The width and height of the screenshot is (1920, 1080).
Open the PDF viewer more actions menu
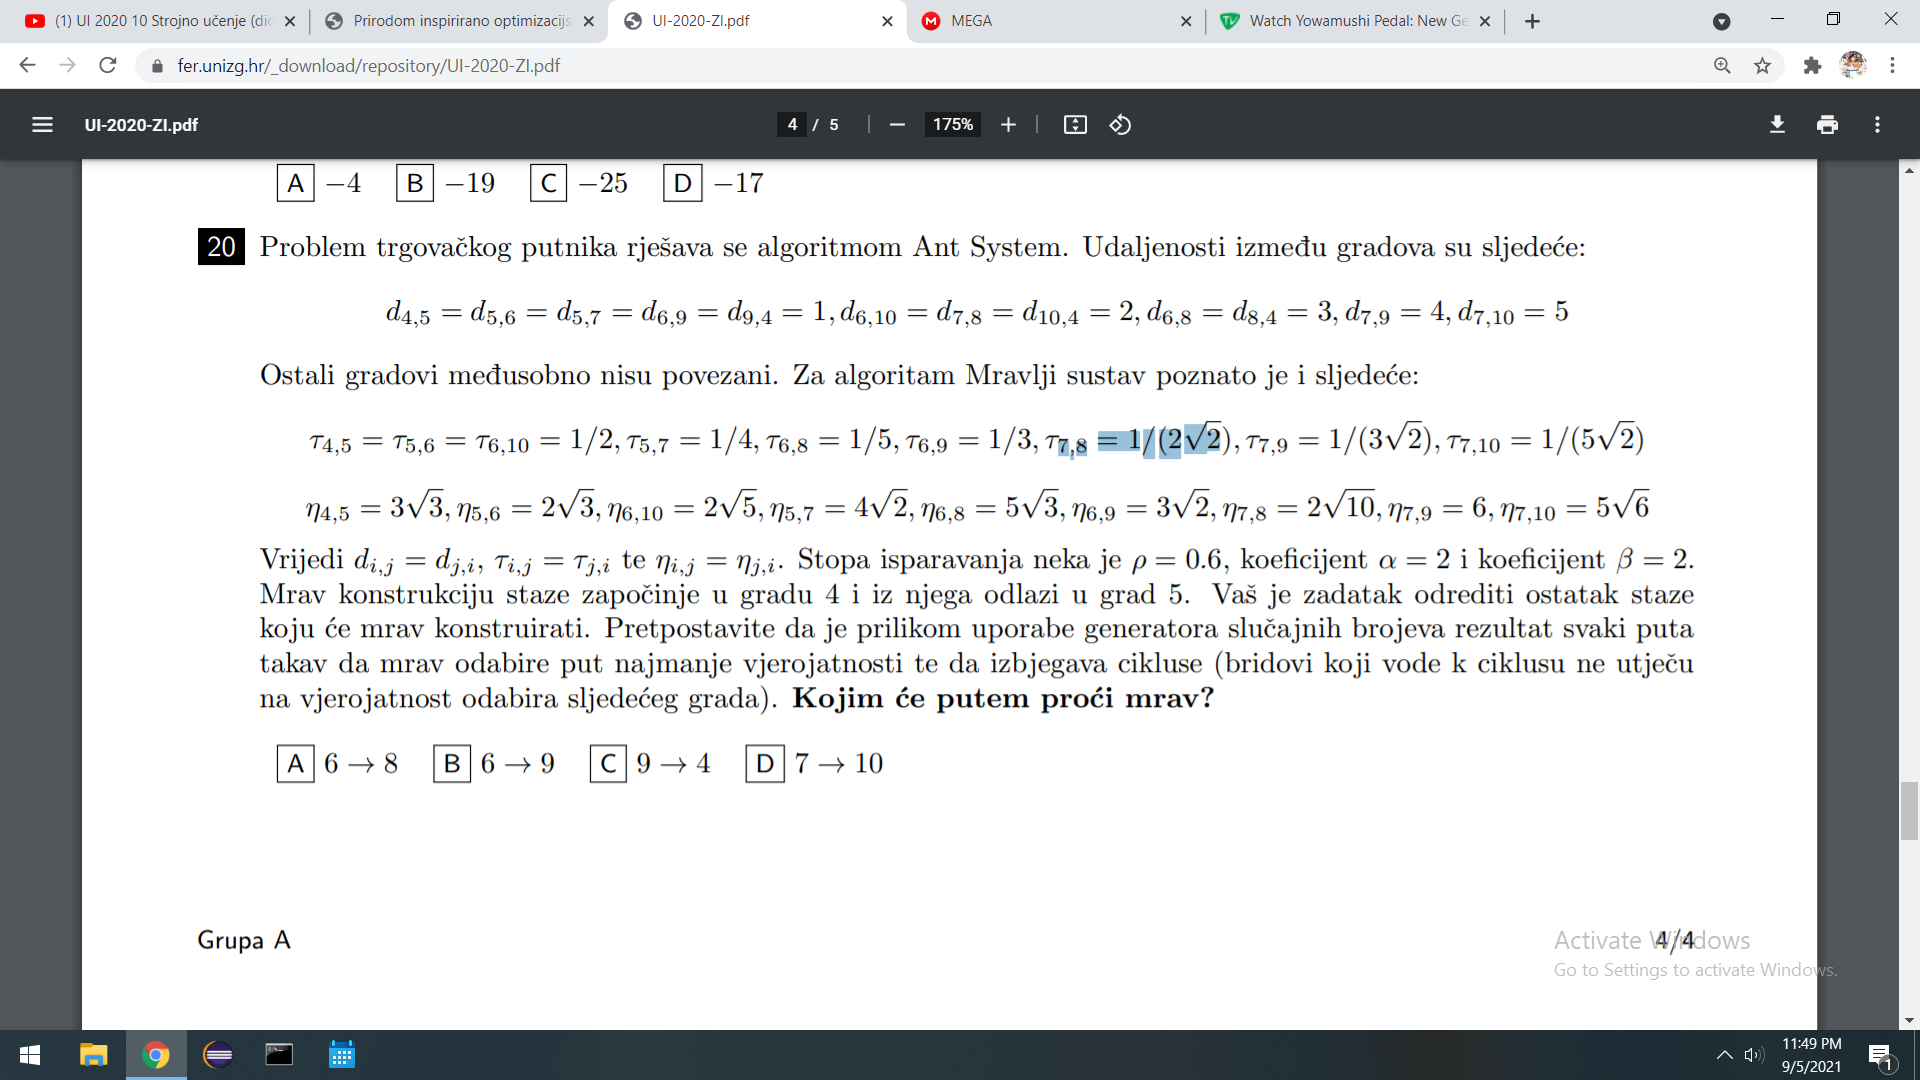point(1877,125)
